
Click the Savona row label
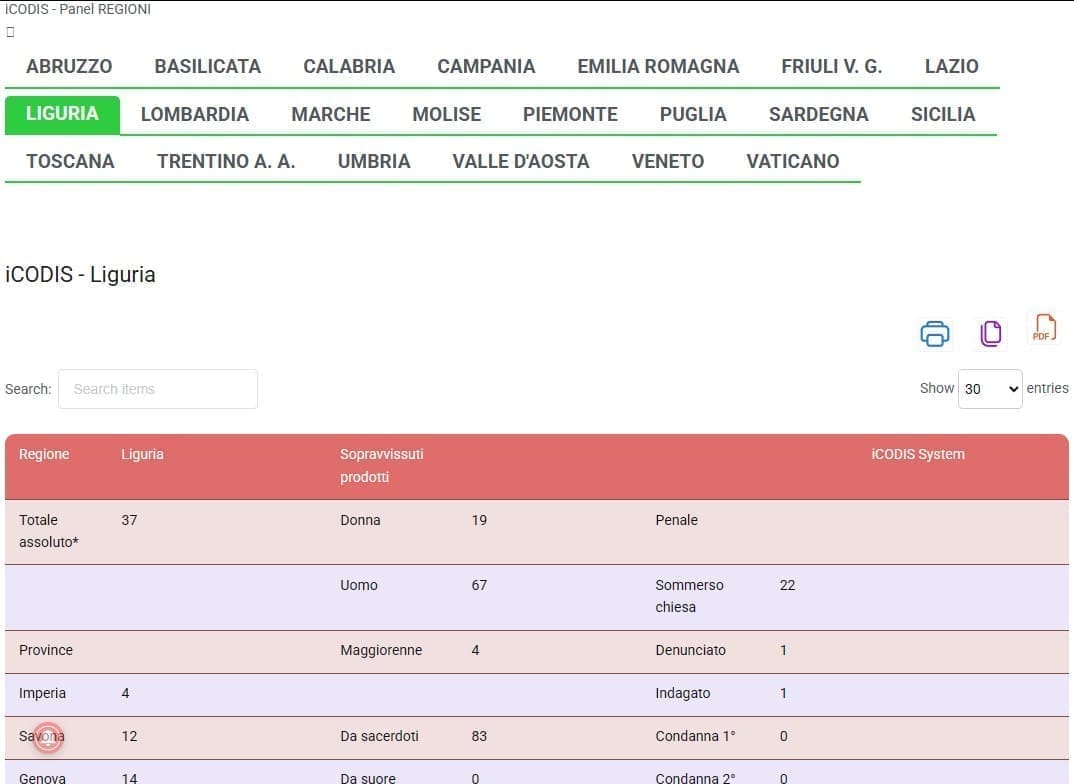tap(42, 737)
